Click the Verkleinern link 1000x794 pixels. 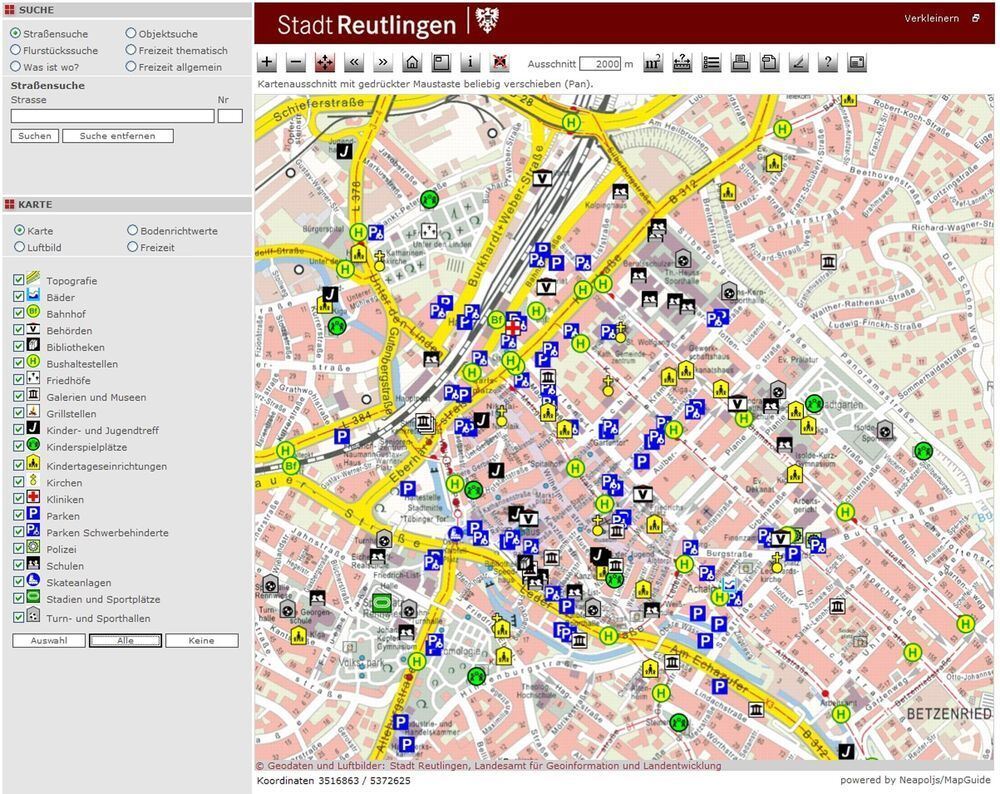pos(931,18)
